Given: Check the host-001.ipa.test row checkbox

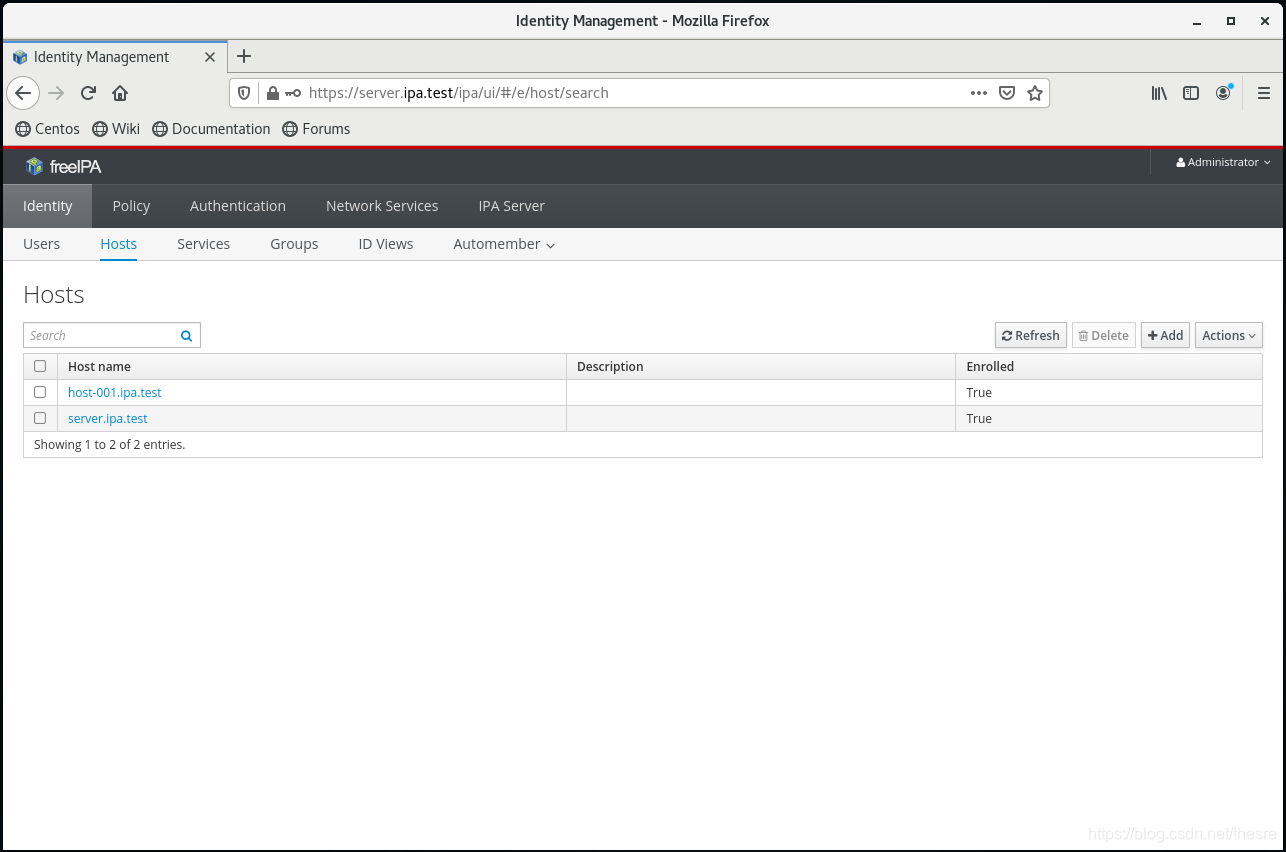Looking at the screenshot, I should pyautogui.click(x=40, y=392).
